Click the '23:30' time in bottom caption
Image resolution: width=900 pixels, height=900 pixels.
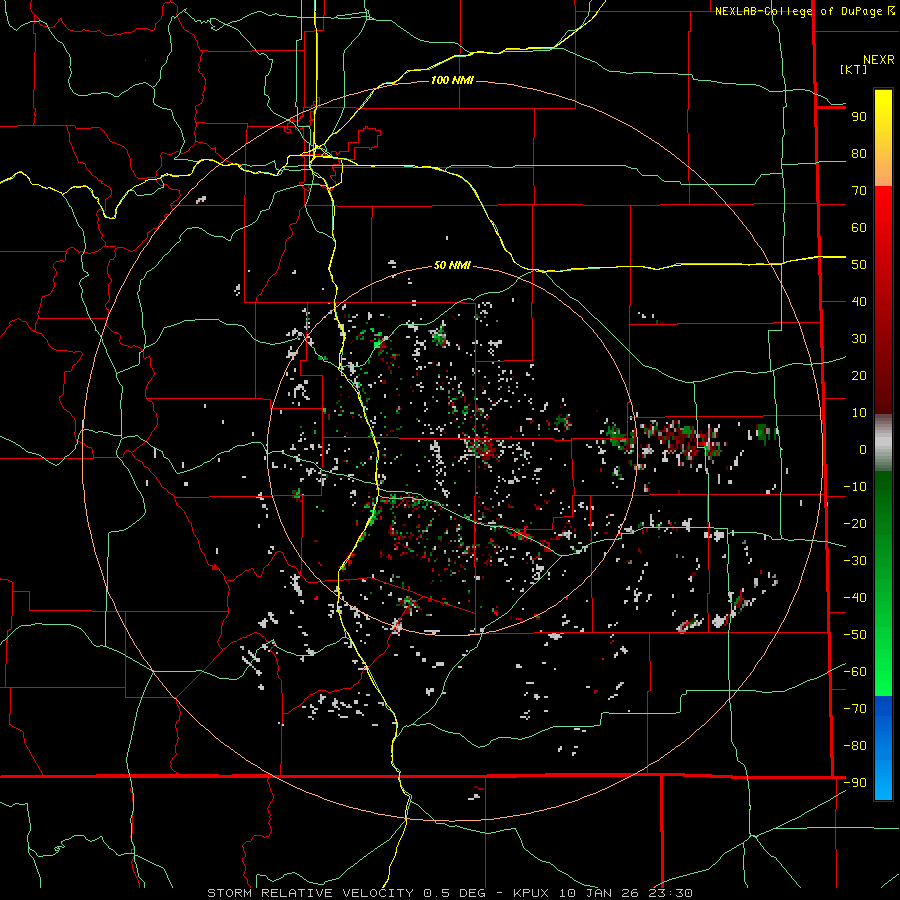tap(670, 893)
